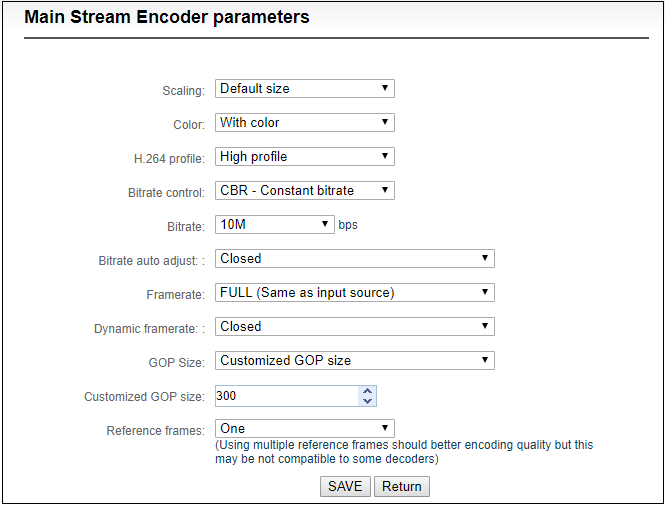This screenshot has height=505, width=665.
Task: Decrease Customized GOP size with down arrow
Action: click(x=367, y=401)
